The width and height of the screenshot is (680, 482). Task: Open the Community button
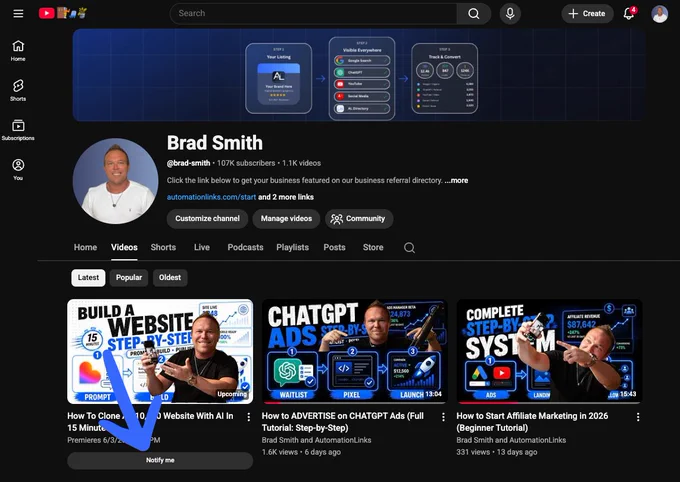pyautogui.click(x=359, y=219)
